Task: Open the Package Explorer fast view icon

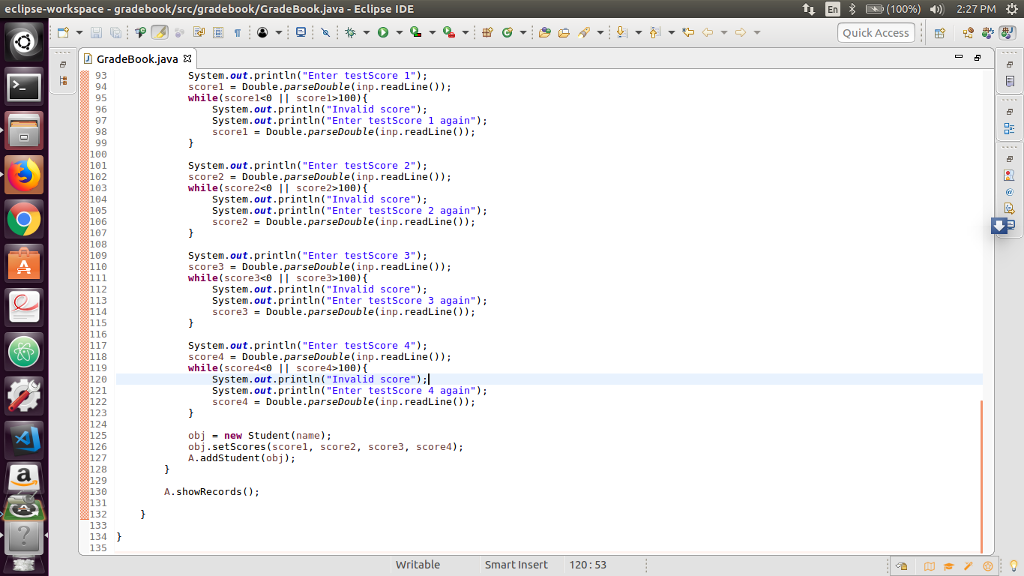Action: 63,81
